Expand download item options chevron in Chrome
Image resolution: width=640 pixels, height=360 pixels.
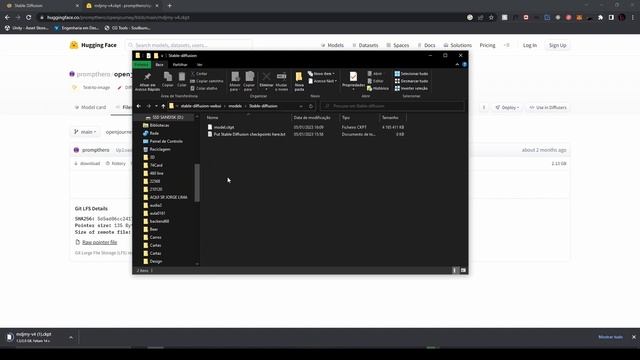point(71,338)
